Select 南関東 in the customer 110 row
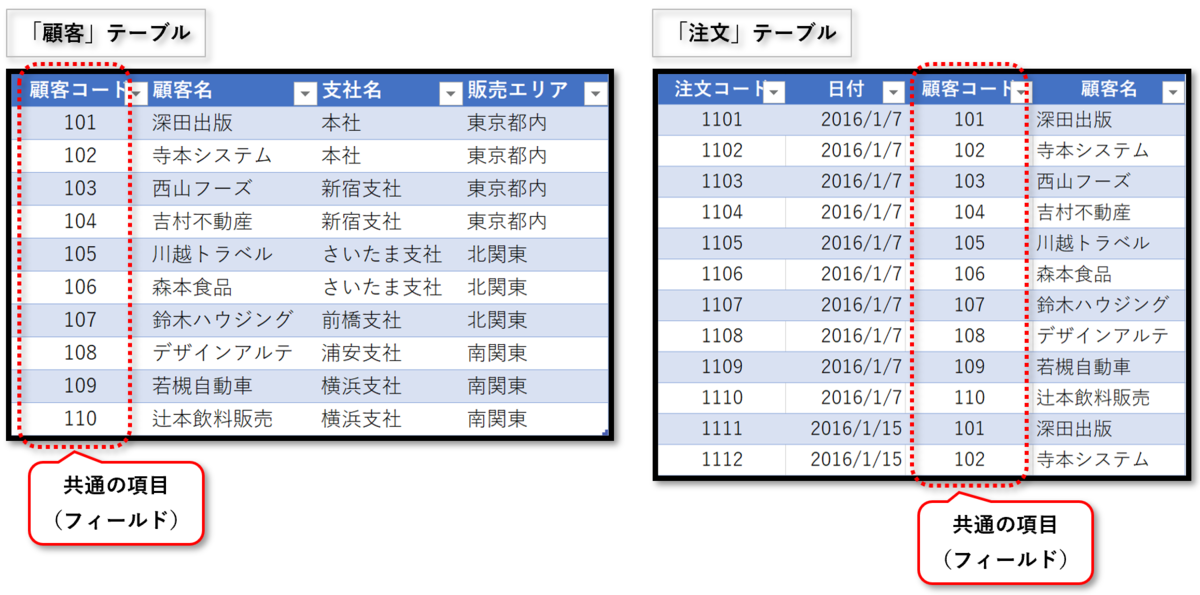Screen dimensions: 1200x595 tap(497, 419)
